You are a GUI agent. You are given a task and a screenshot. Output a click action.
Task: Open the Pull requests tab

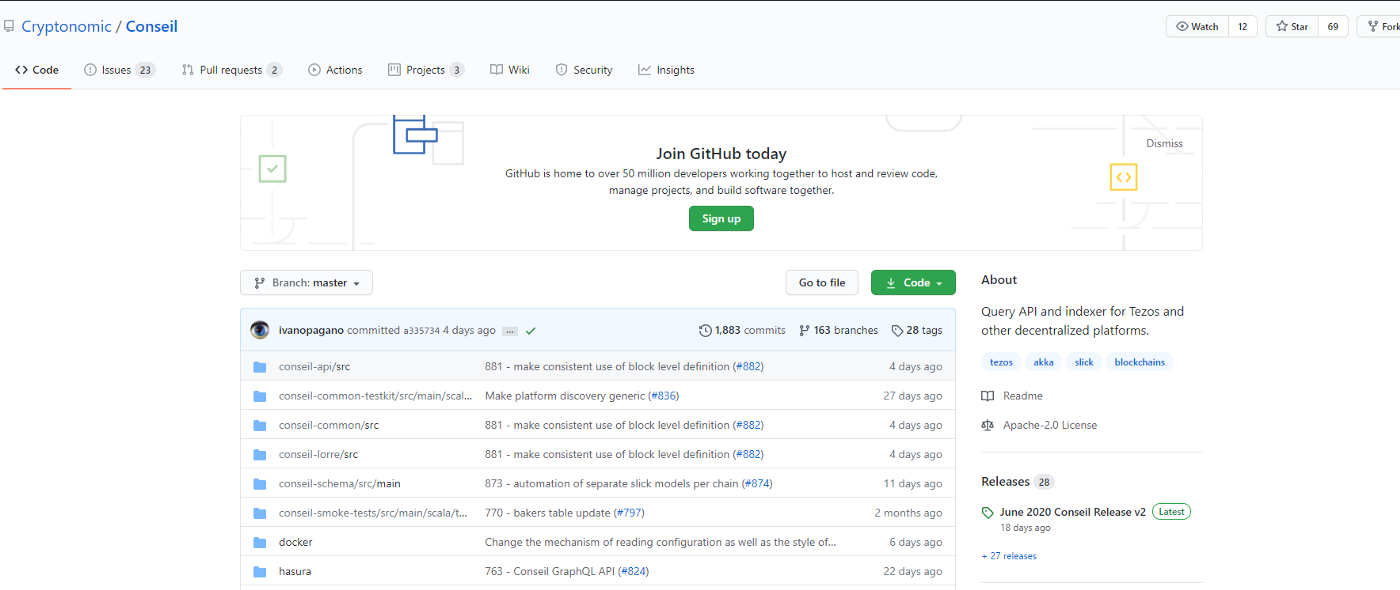(232, 70)
